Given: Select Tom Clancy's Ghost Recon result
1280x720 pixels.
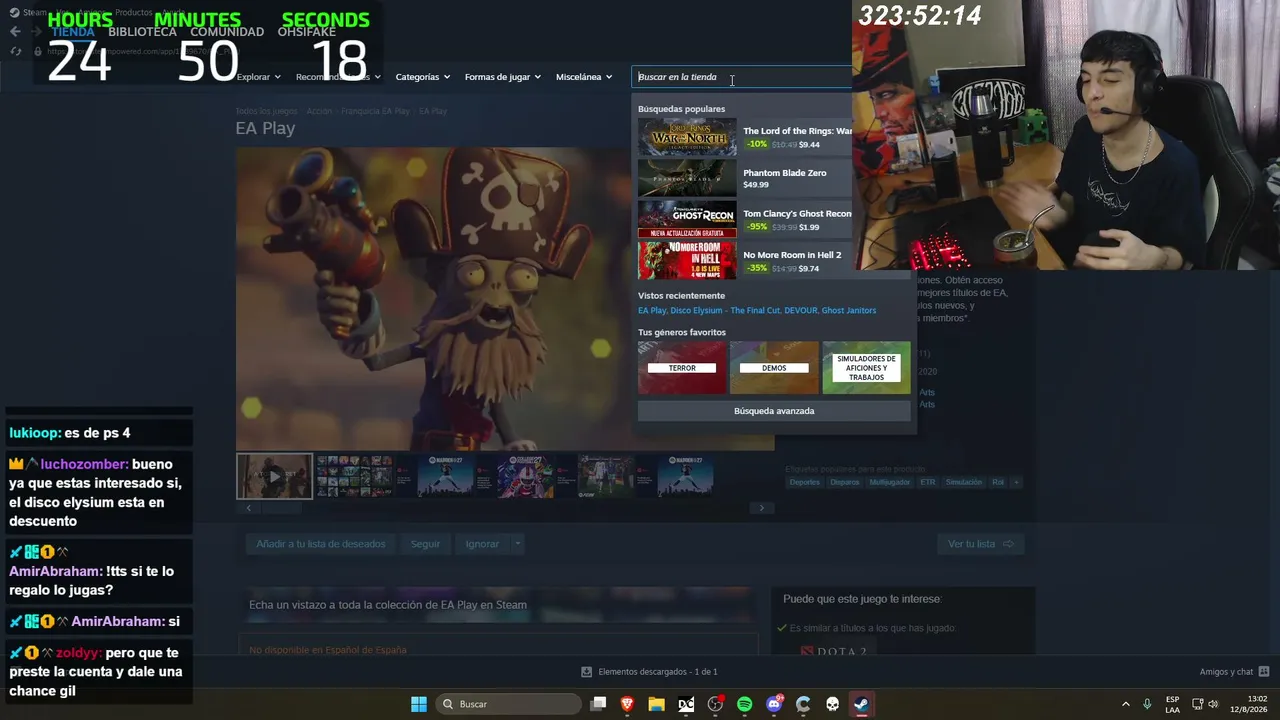Looking at the screenshot, I should click(x=745, y=219).
